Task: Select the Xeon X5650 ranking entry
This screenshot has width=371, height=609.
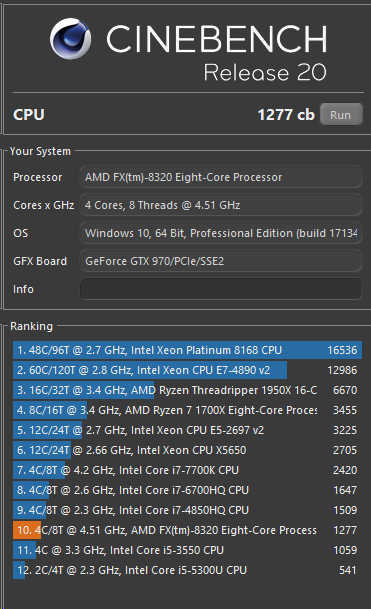Action: (x=187, y=450)
